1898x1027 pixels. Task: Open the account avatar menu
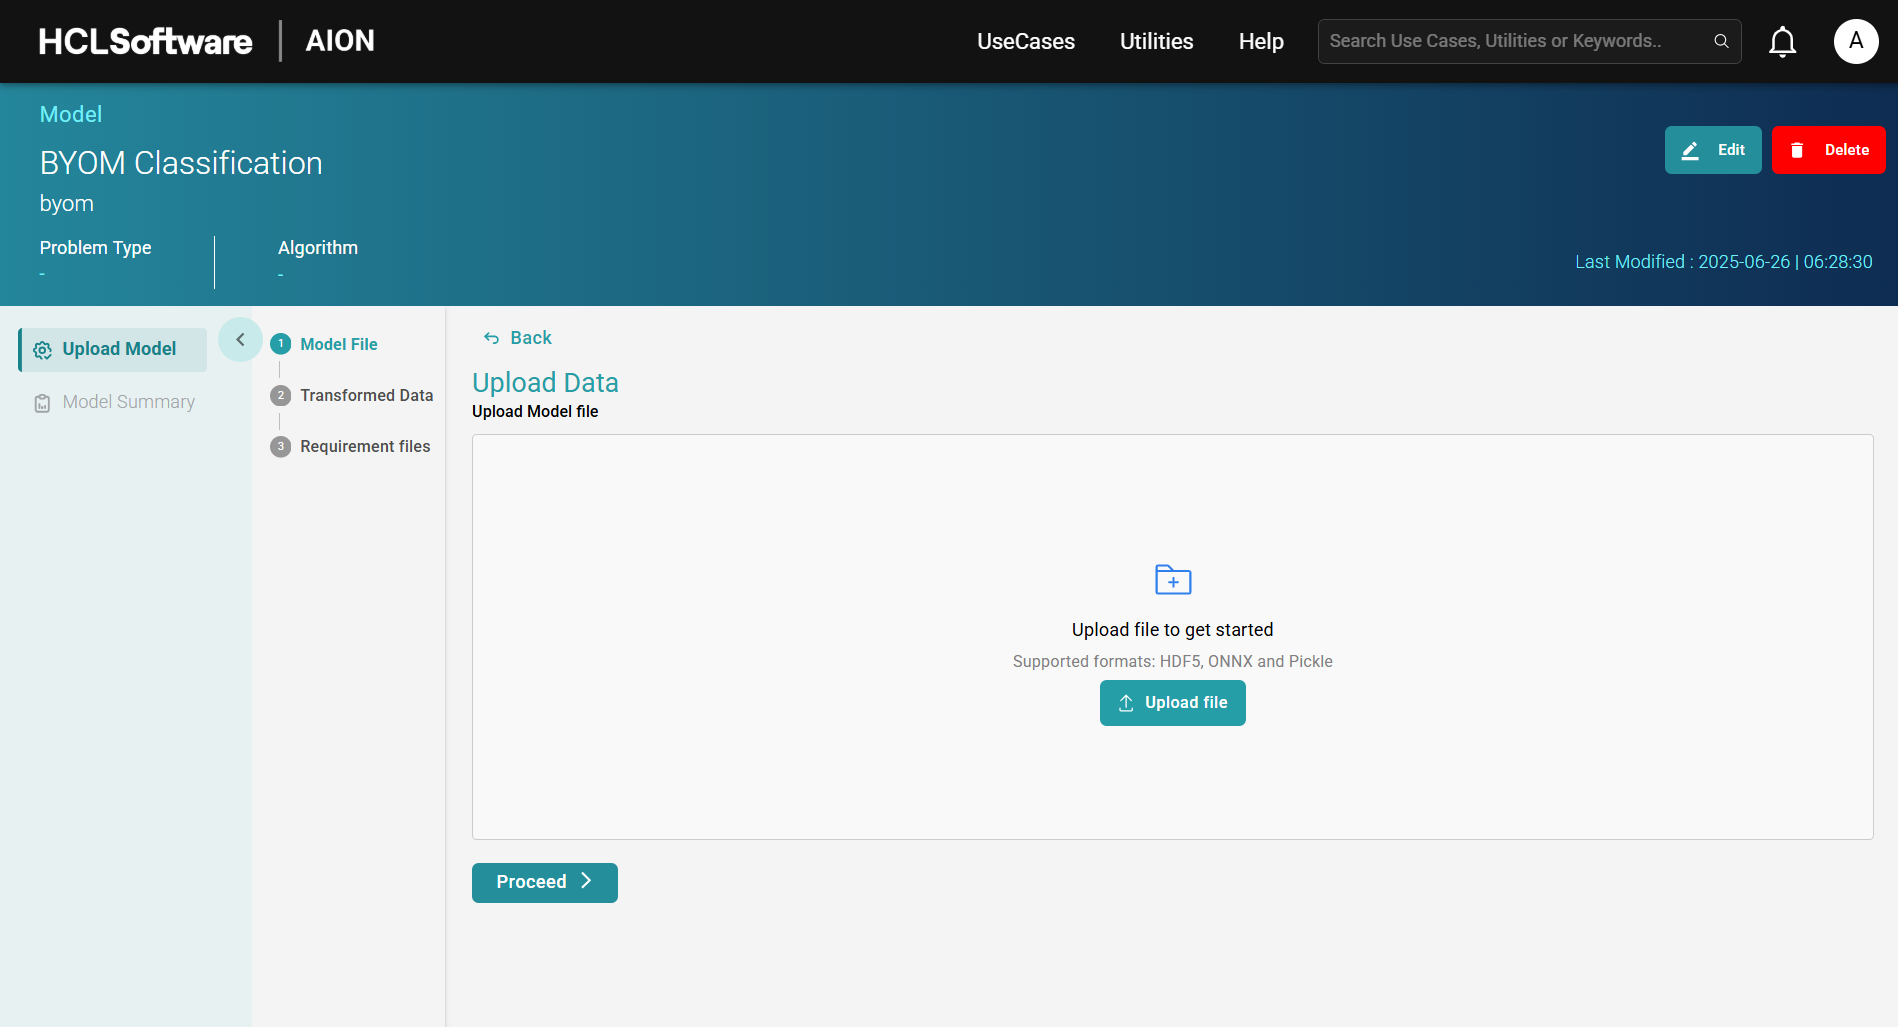tap(1856, 41)
